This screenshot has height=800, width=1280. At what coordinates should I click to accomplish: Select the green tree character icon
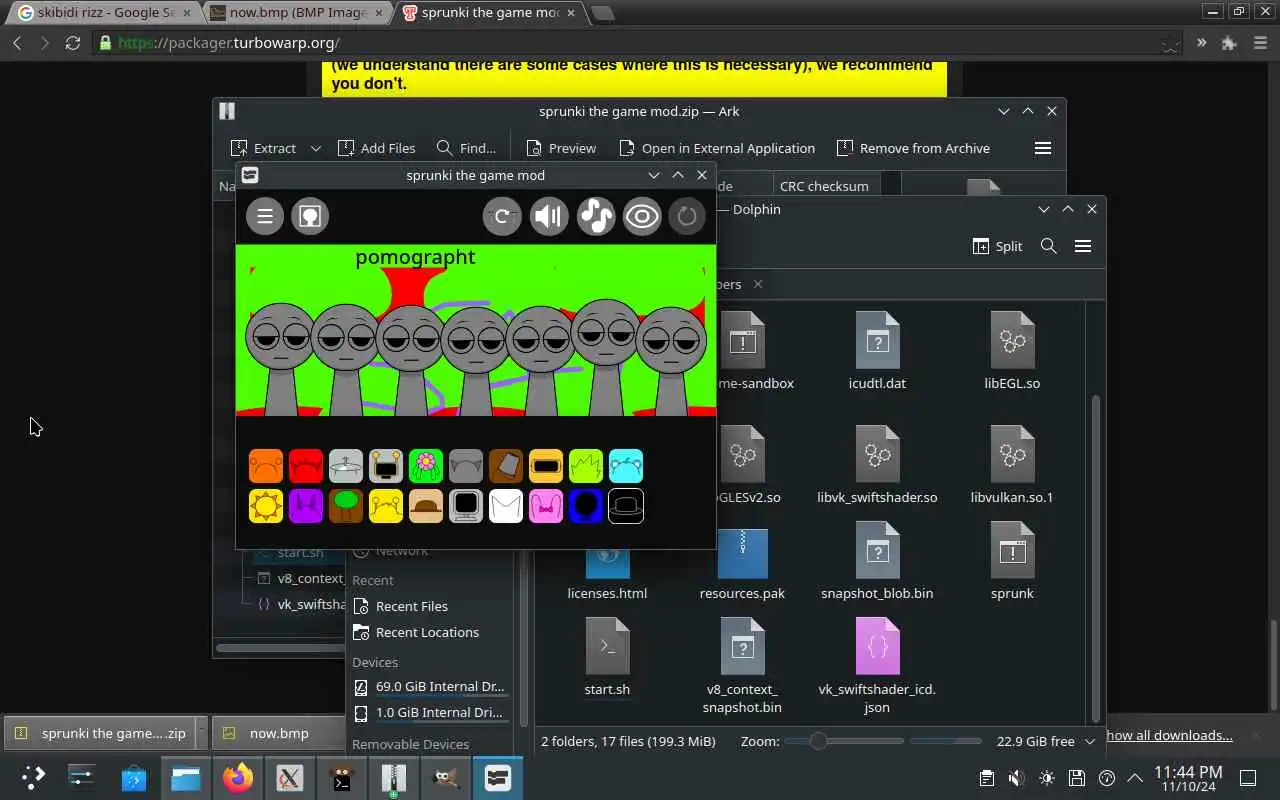pyautogui.click(x=346, y=506)
